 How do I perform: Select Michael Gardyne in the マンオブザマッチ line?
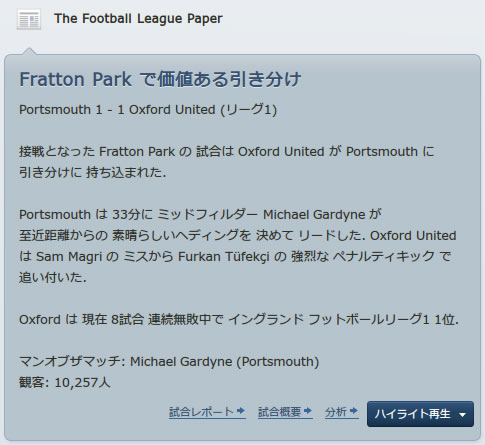tap(181, 362)
